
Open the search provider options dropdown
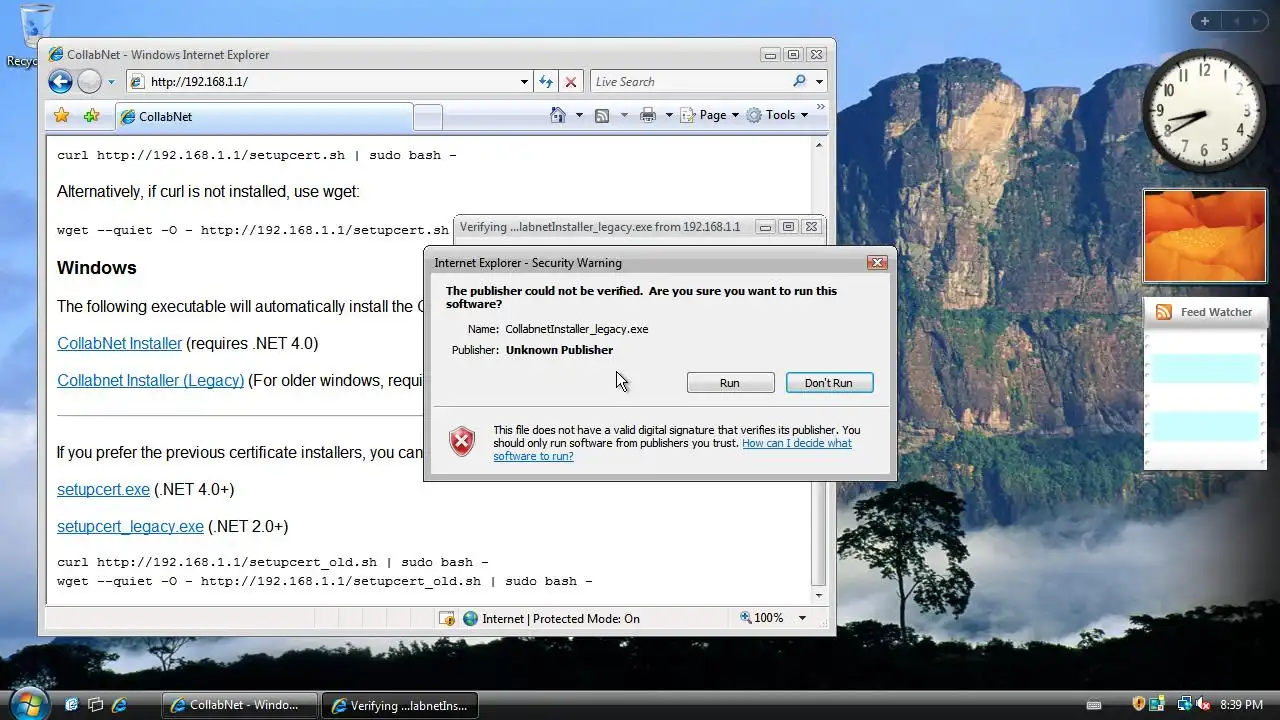819,82
